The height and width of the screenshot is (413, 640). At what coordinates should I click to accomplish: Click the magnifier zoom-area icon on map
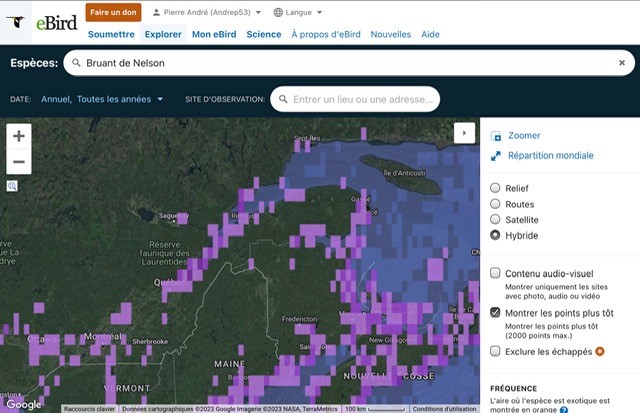tap(12, 186)
